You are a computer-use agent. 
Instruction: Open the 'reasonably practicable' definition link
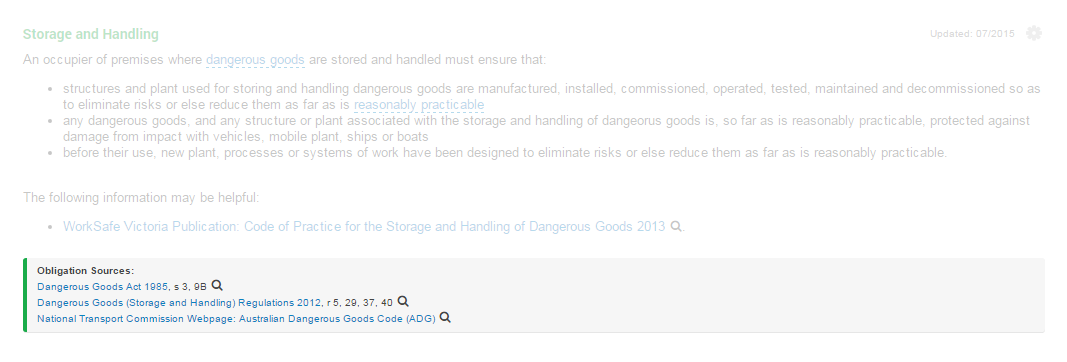point(419,105)
